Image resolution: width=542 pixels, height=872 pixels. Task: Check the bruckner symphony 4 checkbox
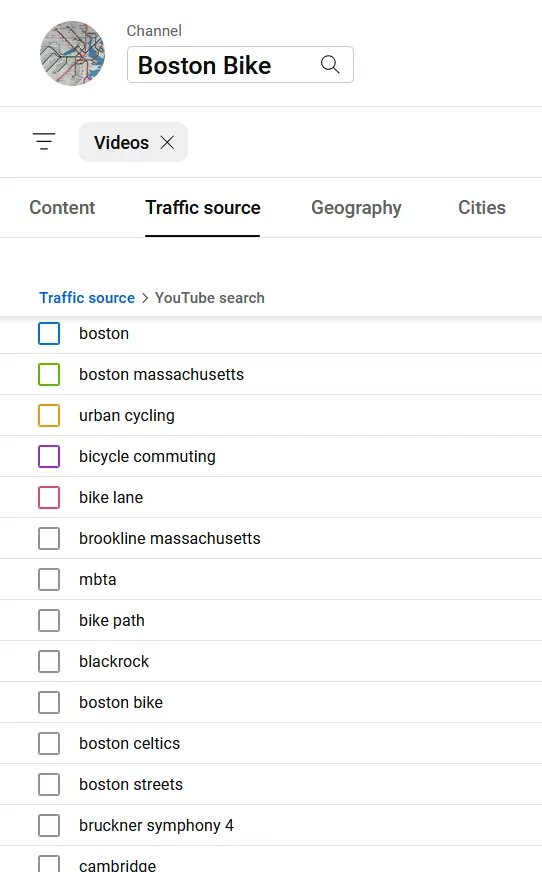click(49, 826)
